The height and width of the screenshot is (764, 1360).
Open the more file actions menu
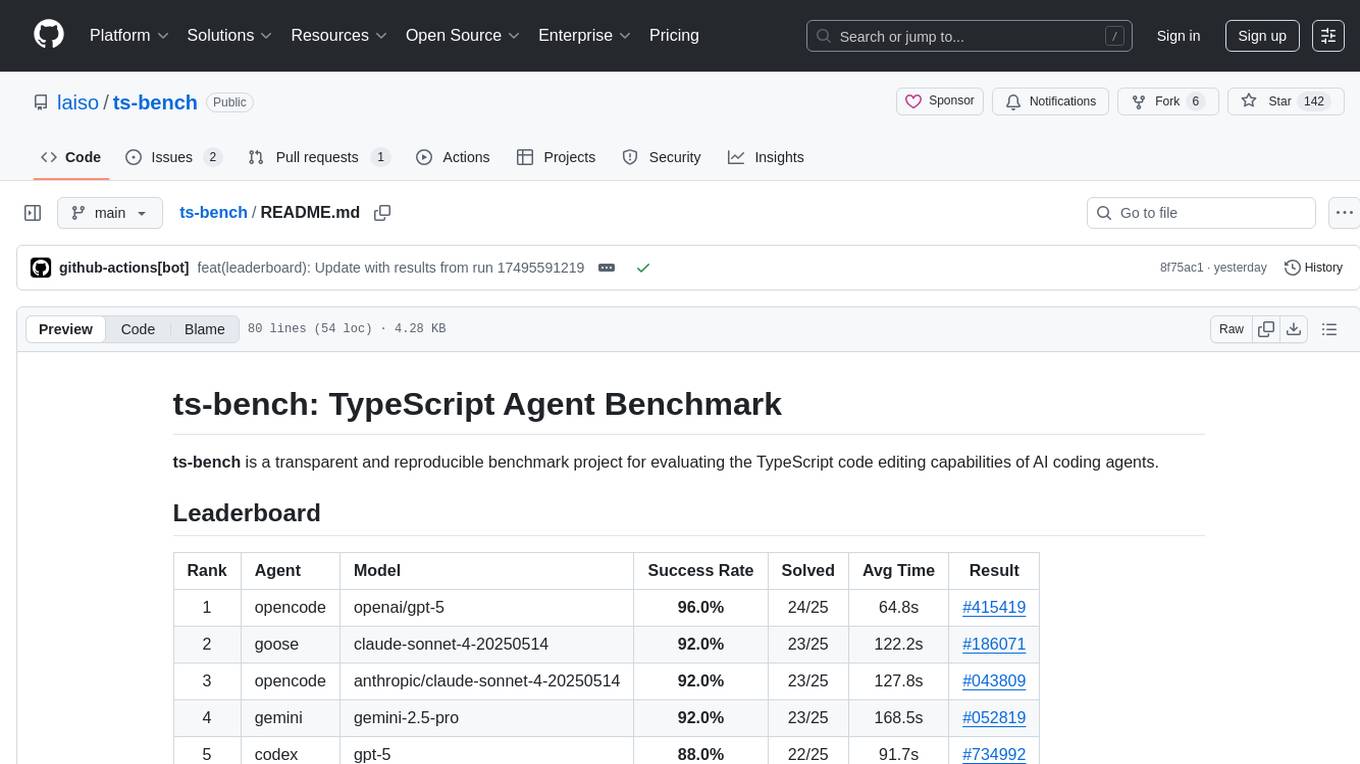pyautogui.click(x=1344, y=213)
